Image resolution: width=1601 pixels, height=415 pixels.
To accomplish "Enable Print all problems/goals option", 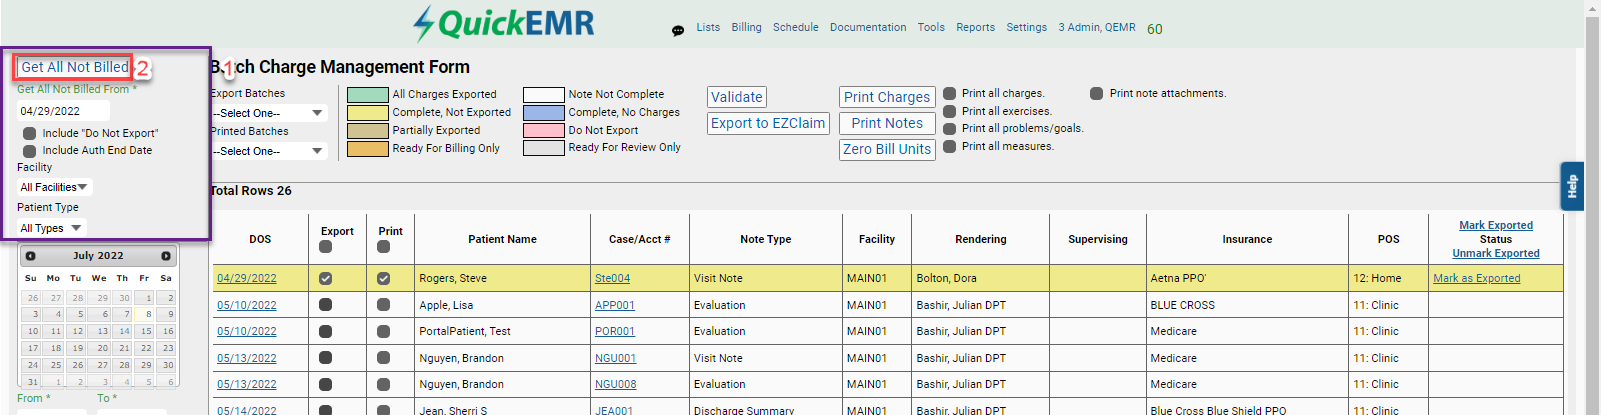I will pos(950,128).
